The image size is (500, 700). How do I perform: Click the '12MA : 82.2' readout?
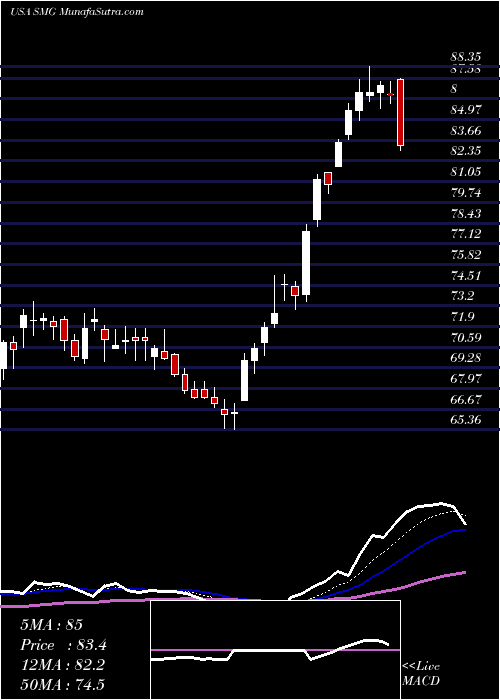click(x=62, y=665)
